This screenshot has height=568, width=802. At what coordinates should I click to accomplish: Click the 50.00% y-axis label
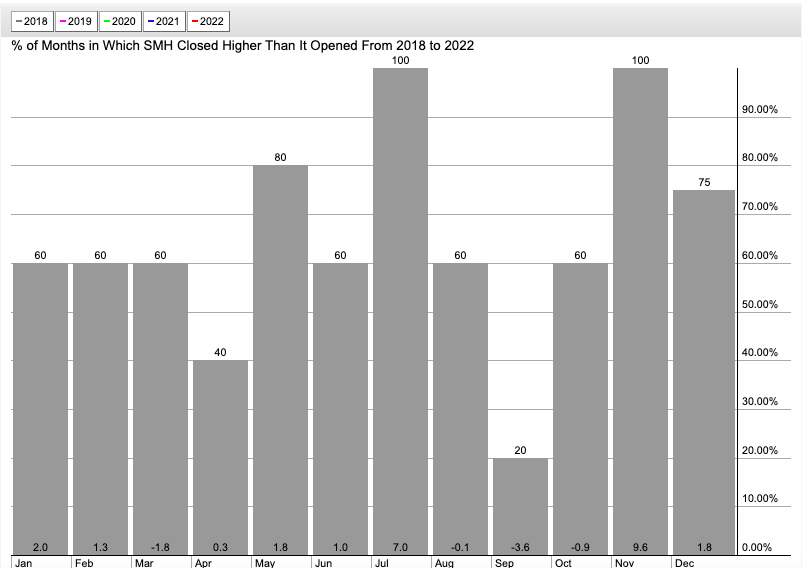[760, 304]
